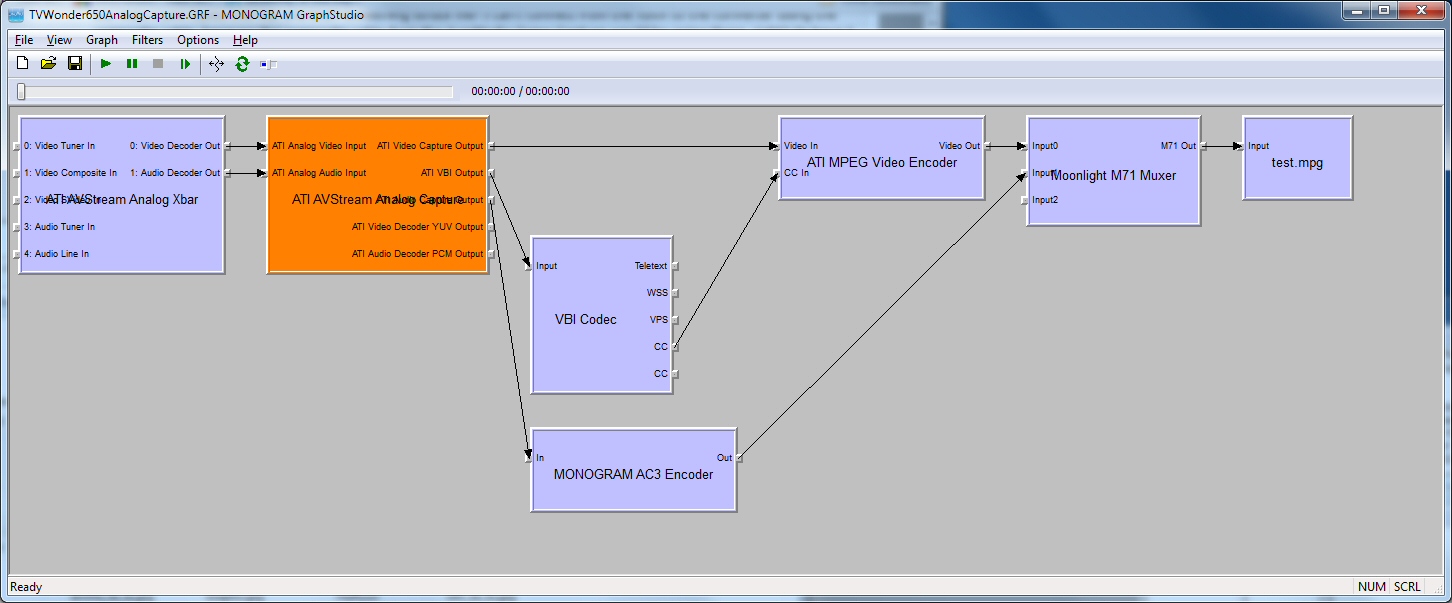Save the graph with the floppy disk icon

point(75,64)
